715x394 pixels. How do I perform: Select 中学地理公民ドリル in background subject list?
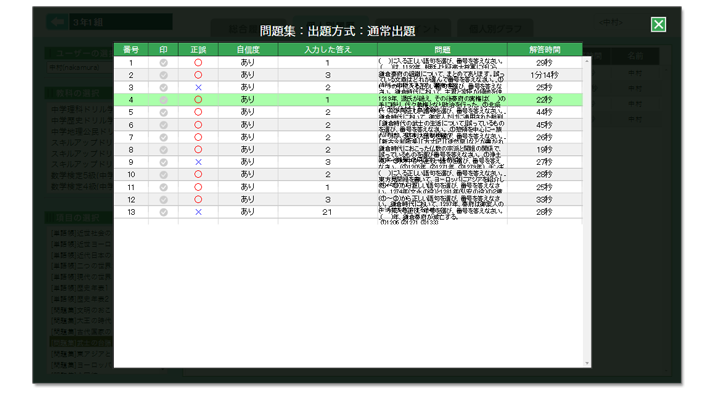point(81,131)
